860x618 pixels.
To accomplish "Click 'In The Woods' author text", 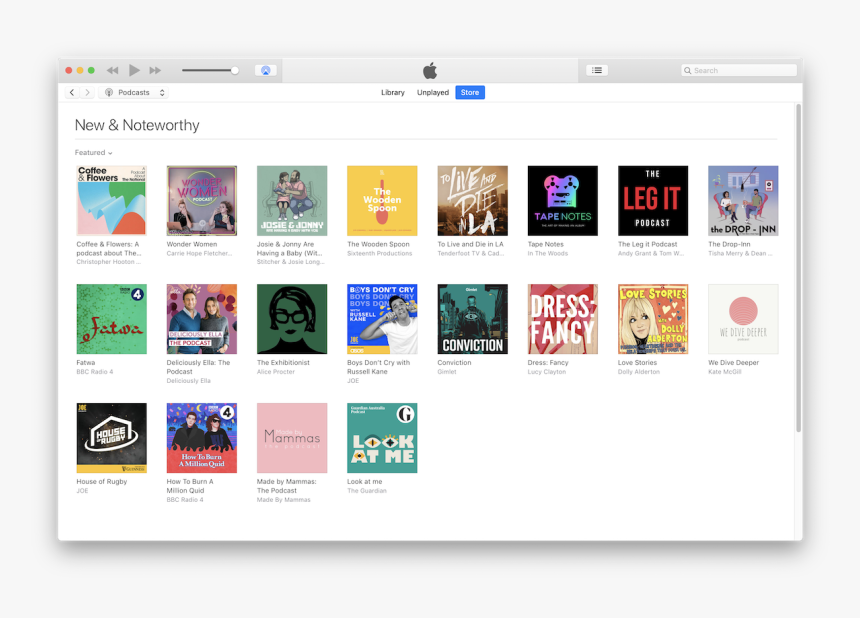I will pyautogui.click(x=548, y=253).
